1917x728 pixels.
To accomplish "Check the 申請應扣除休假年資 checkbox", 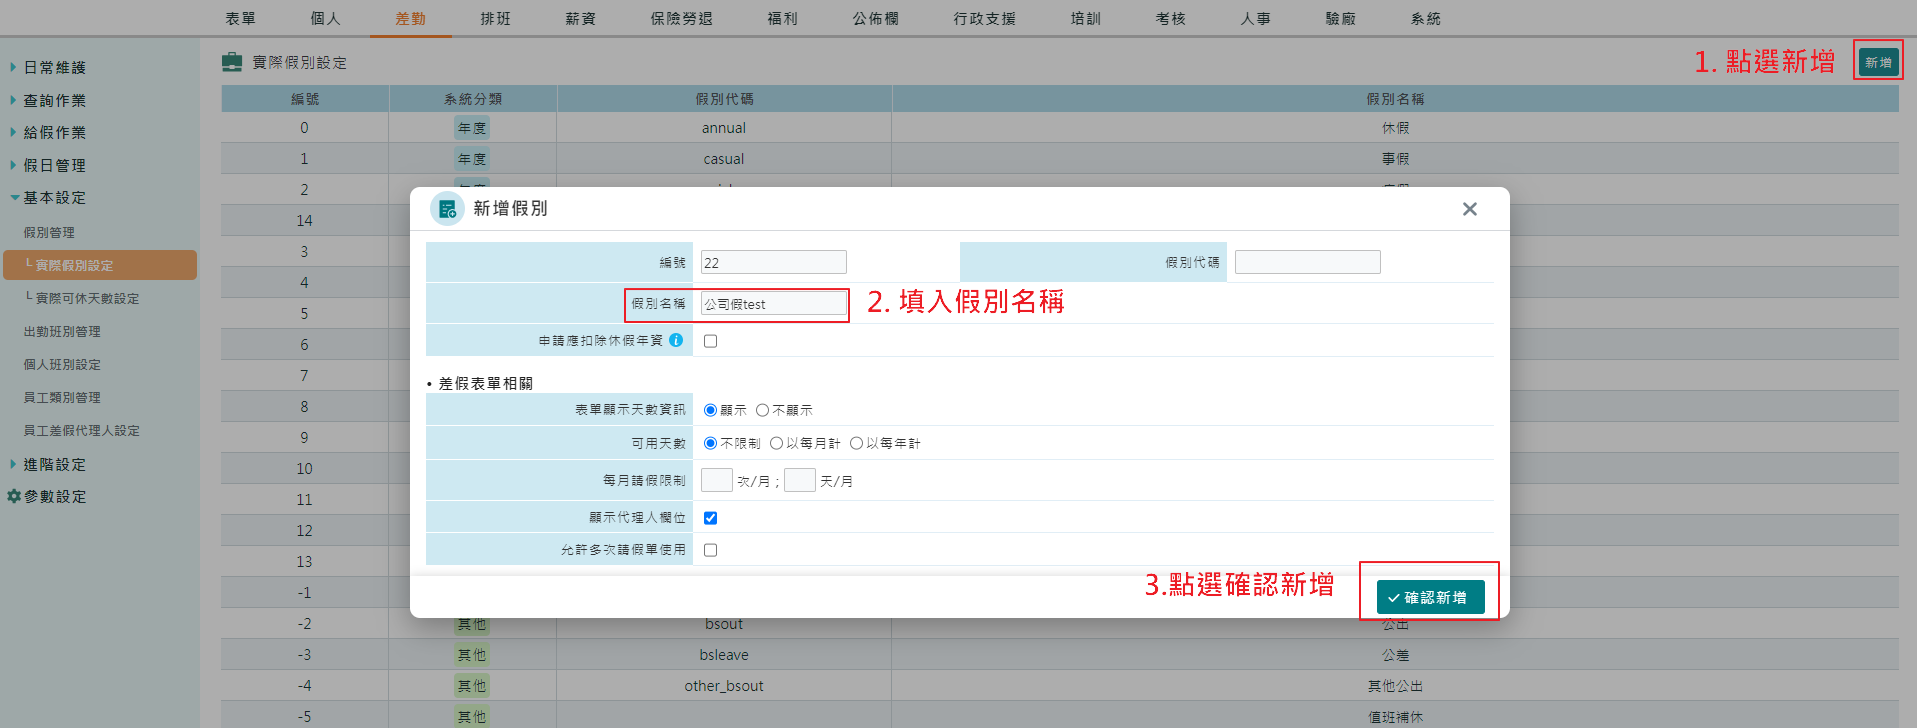I will (710, 341).
